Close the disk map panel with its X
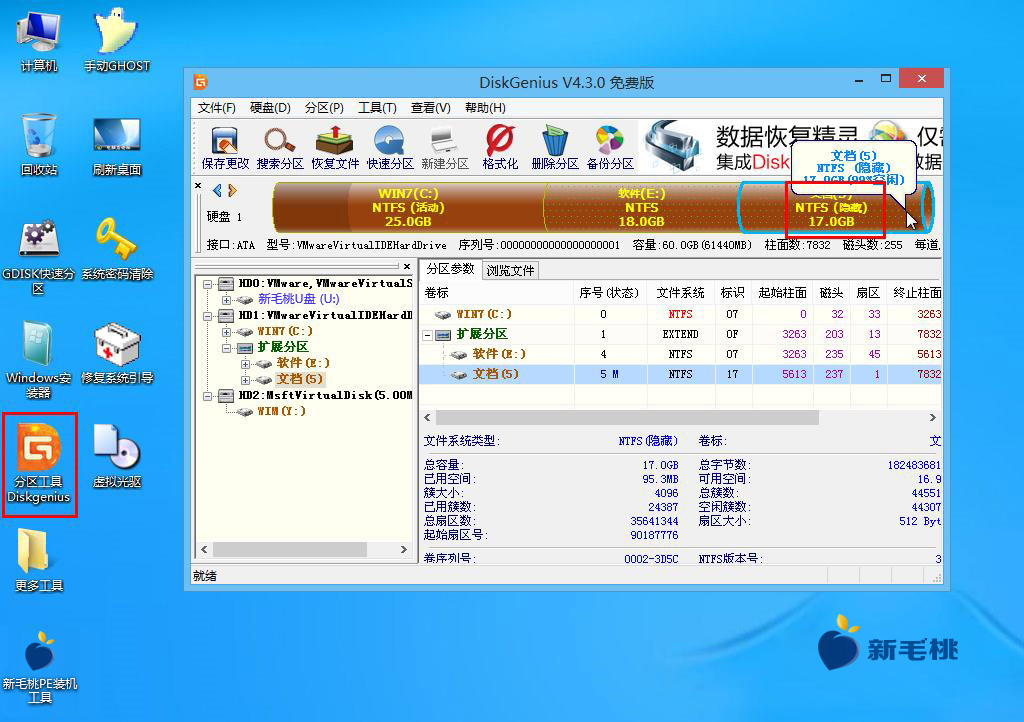Image resolution: width=1024 pixels, height=722 pixels. (x=198, y=186)
